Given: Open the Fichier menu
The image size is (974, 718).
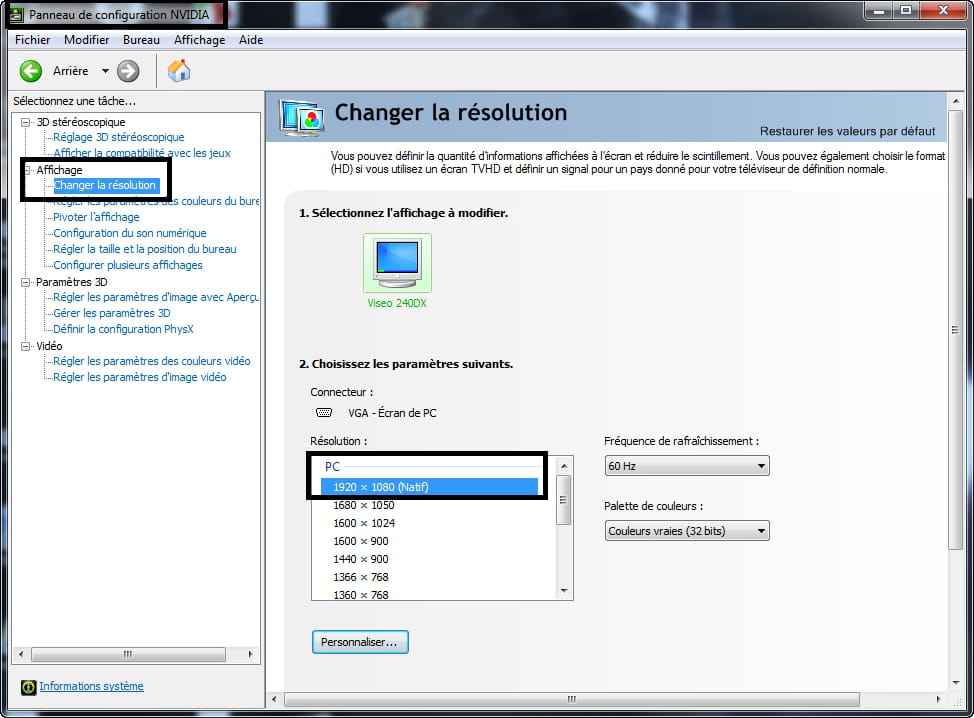Looking at the screenshot, I should coord(32,40).
